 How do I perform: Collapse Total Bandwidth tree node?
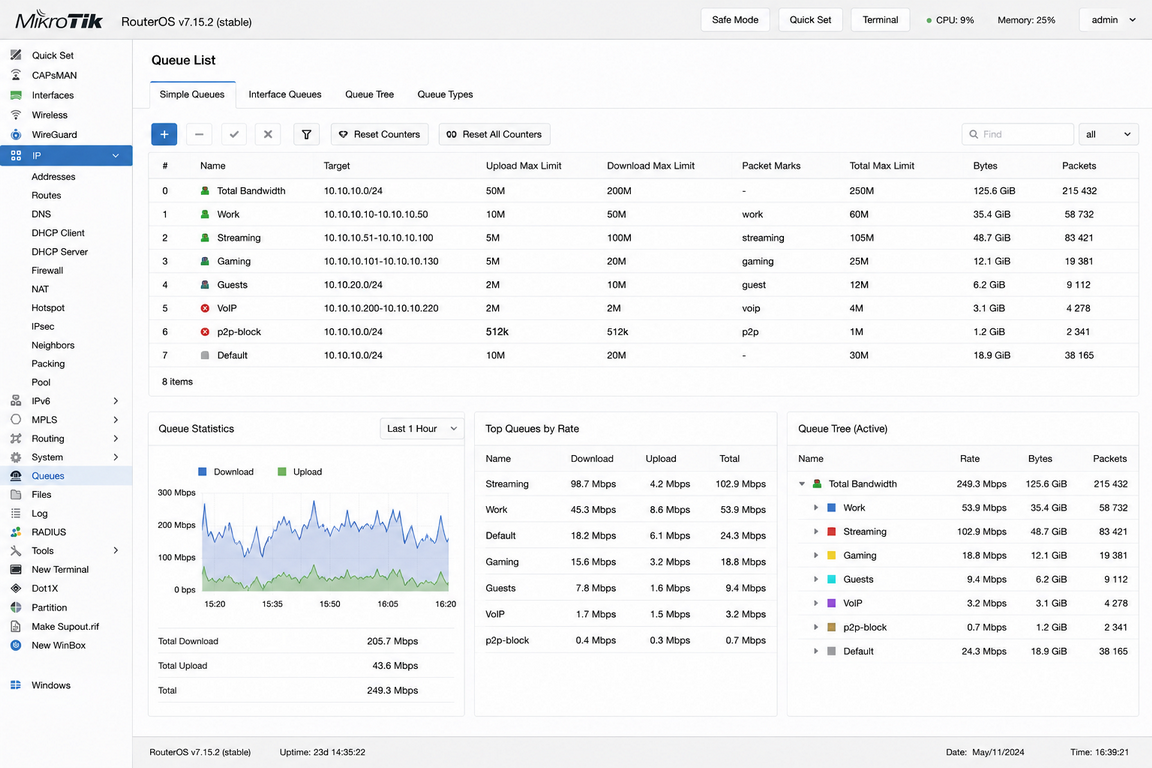tap(802, 484)
